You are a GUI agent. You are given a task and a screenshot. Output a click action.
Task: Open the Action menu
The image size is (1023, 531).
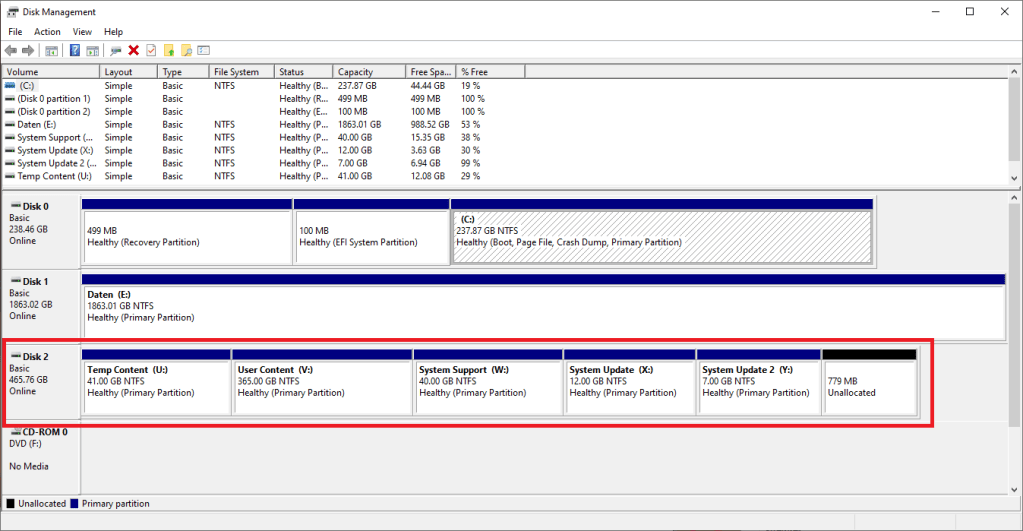point(47,32)
